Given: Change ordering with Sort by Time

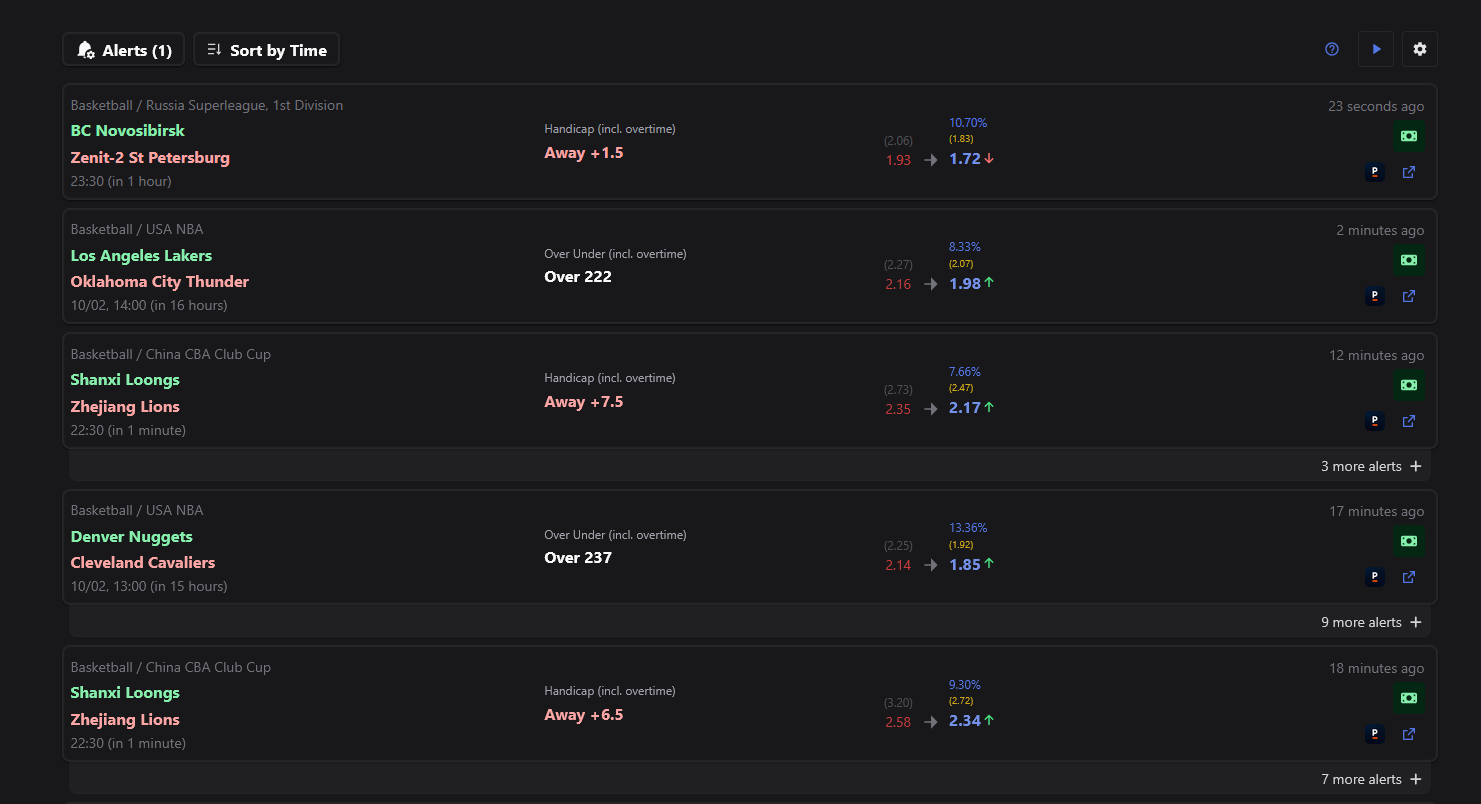Looking at the screenshot, I should click(267, 50).
